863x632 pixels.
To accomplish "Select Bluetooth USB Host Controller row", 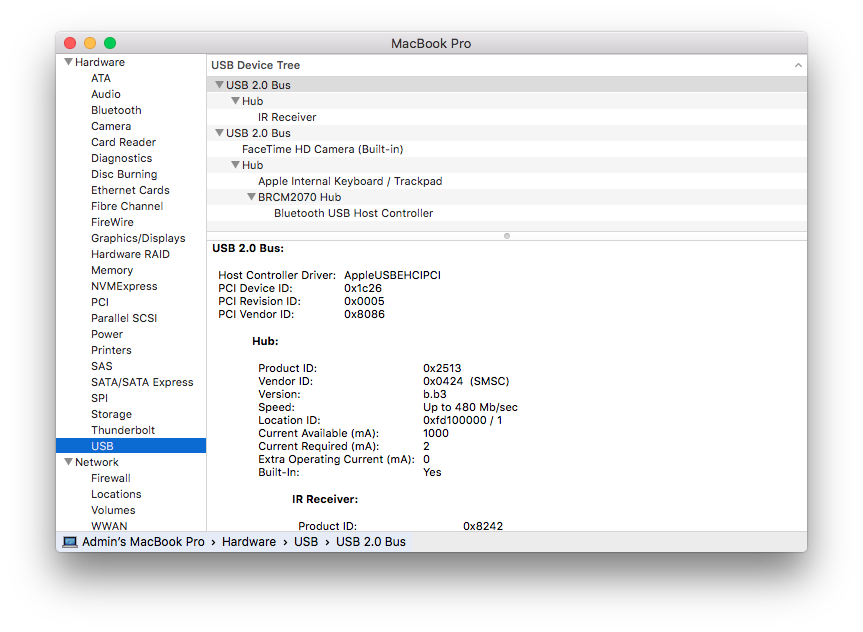I will [507, 213].
